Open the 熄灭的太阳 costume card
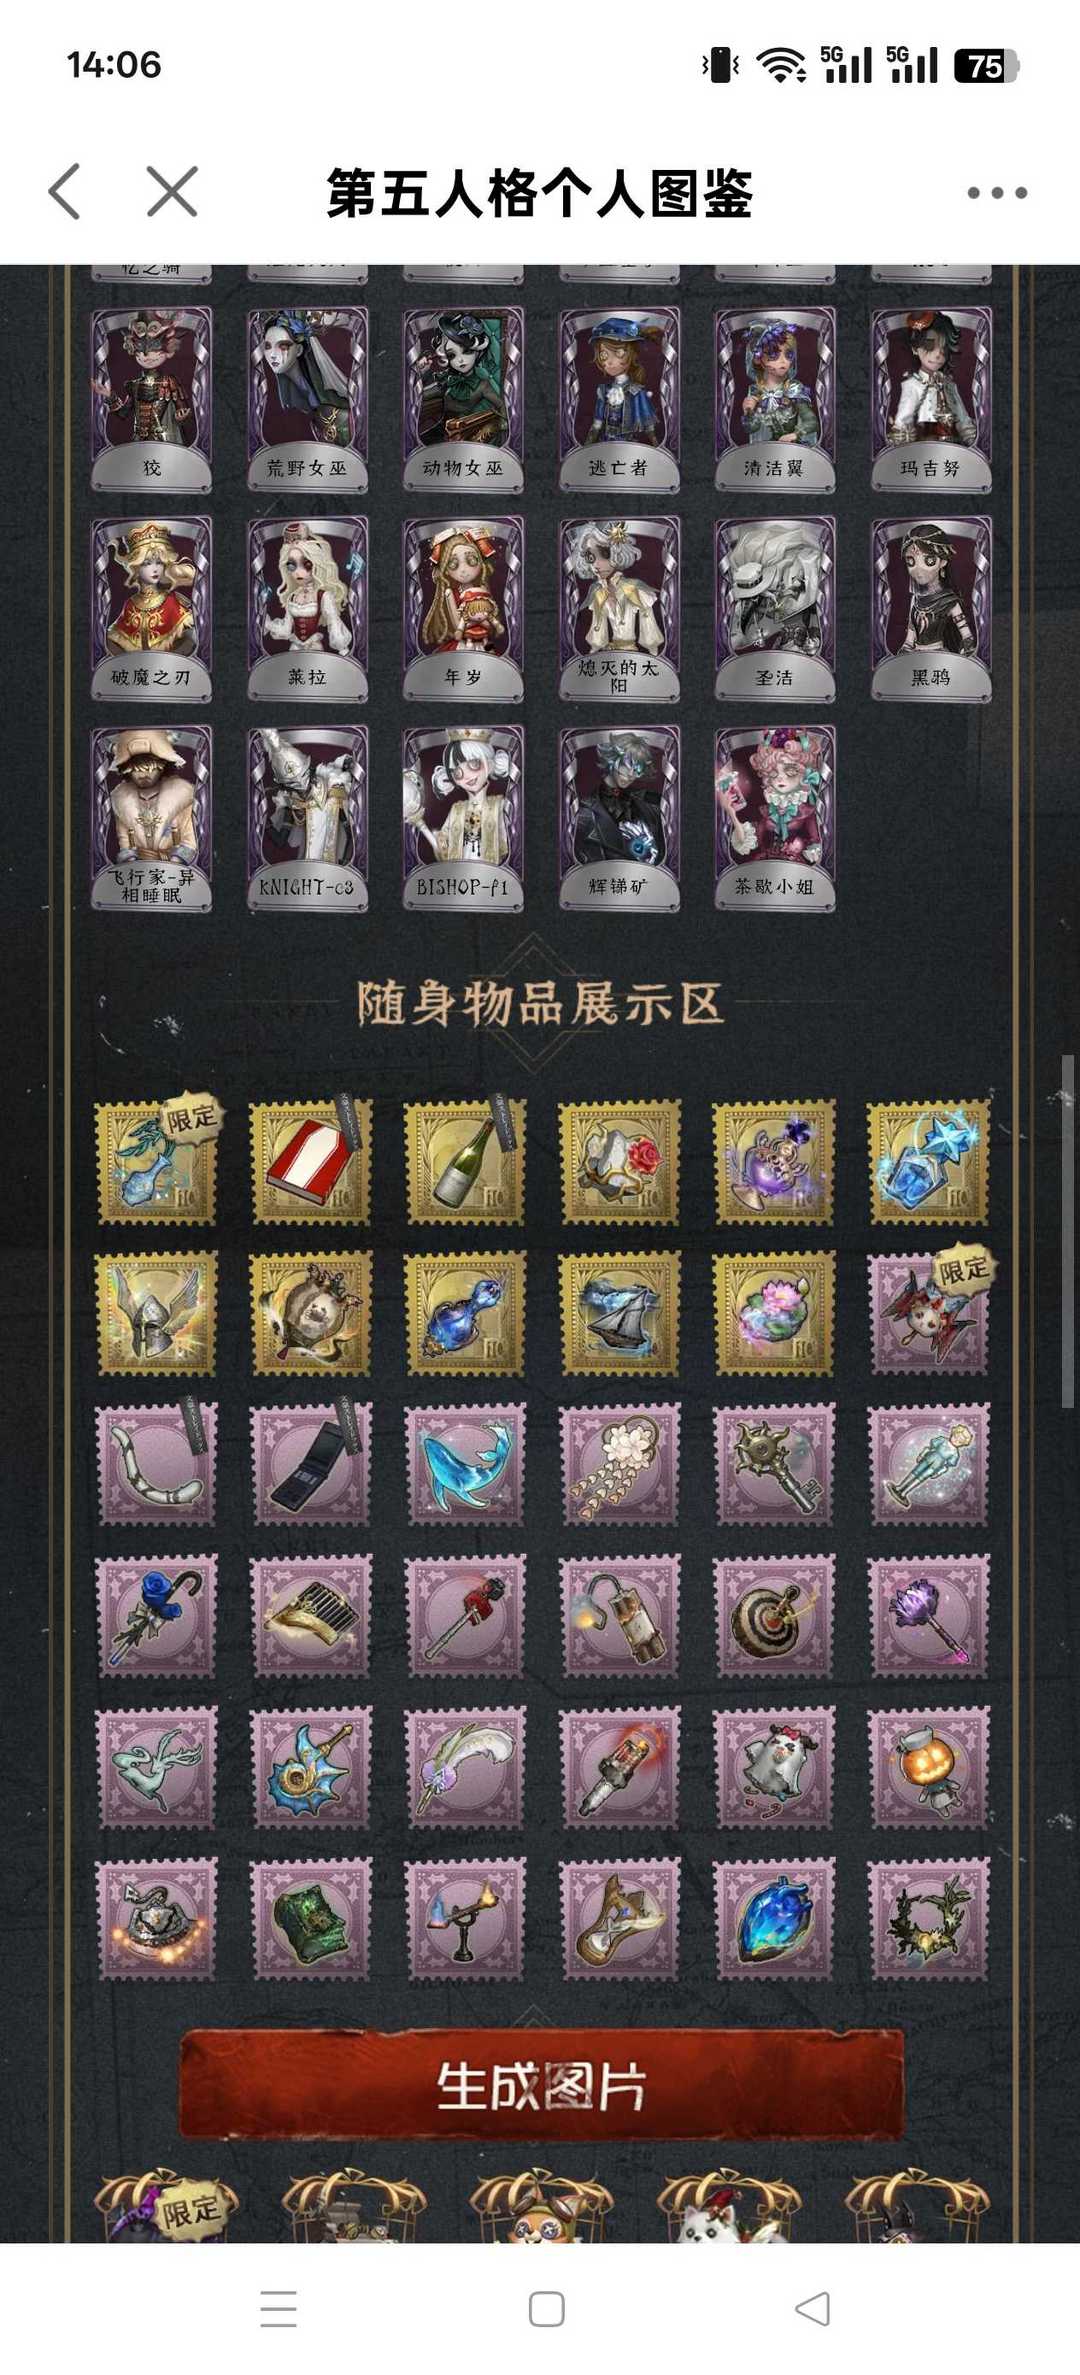This screenshot has width=1080, height=2375. [619, 608]
